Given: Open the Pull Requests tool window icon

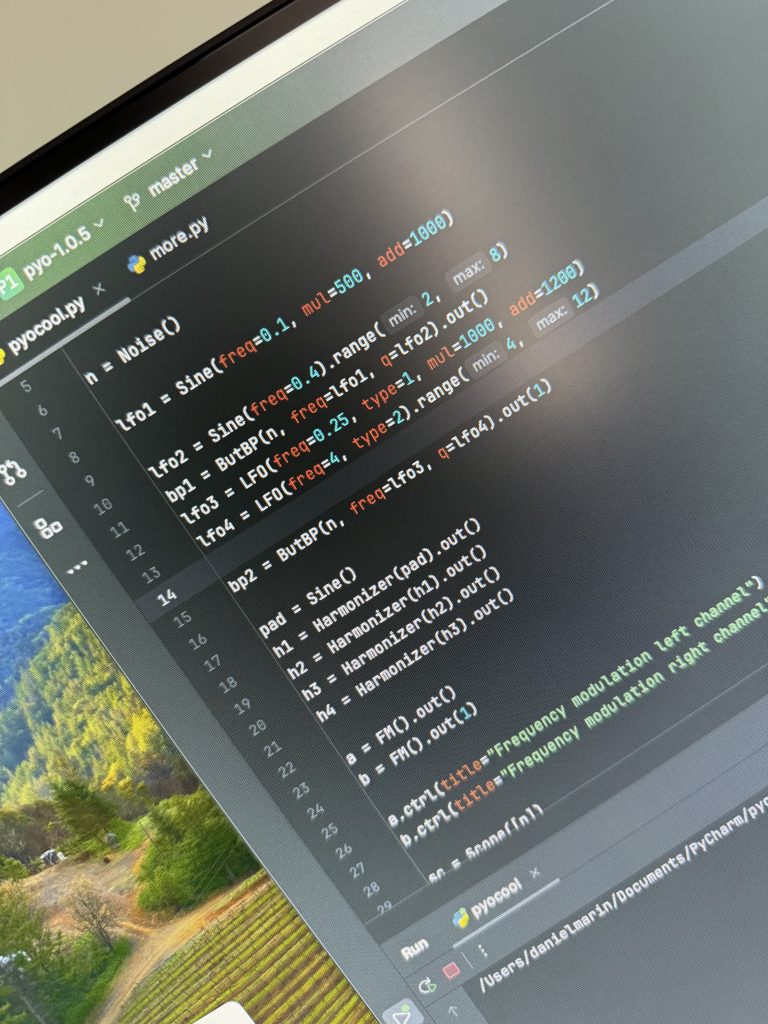Looking at the screenshot, I should pyautogui.click(x=12, y=472).
